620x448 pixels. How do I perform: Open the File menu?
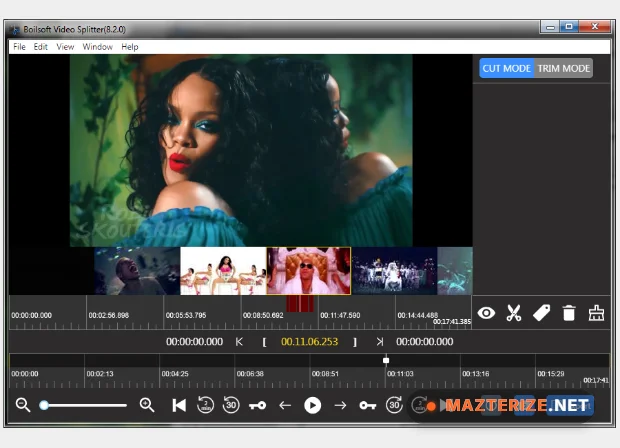(19, 47)
